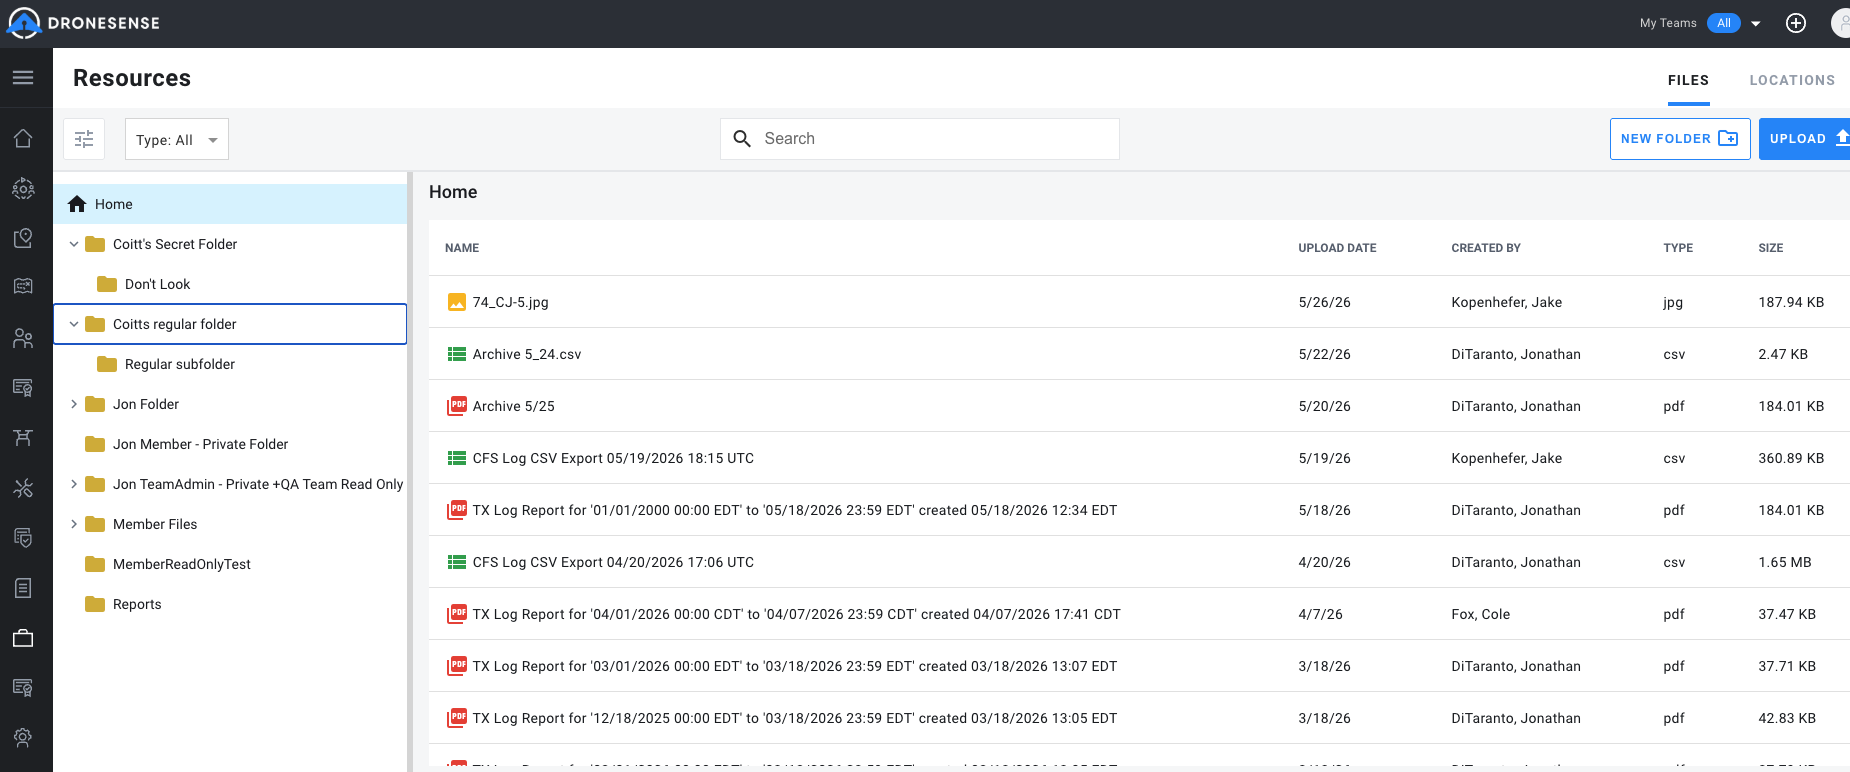Image resolution: width=1850 pixels, height=772 pixels.
Task: Click the Home heading above file list
Action: coord(453,192)
